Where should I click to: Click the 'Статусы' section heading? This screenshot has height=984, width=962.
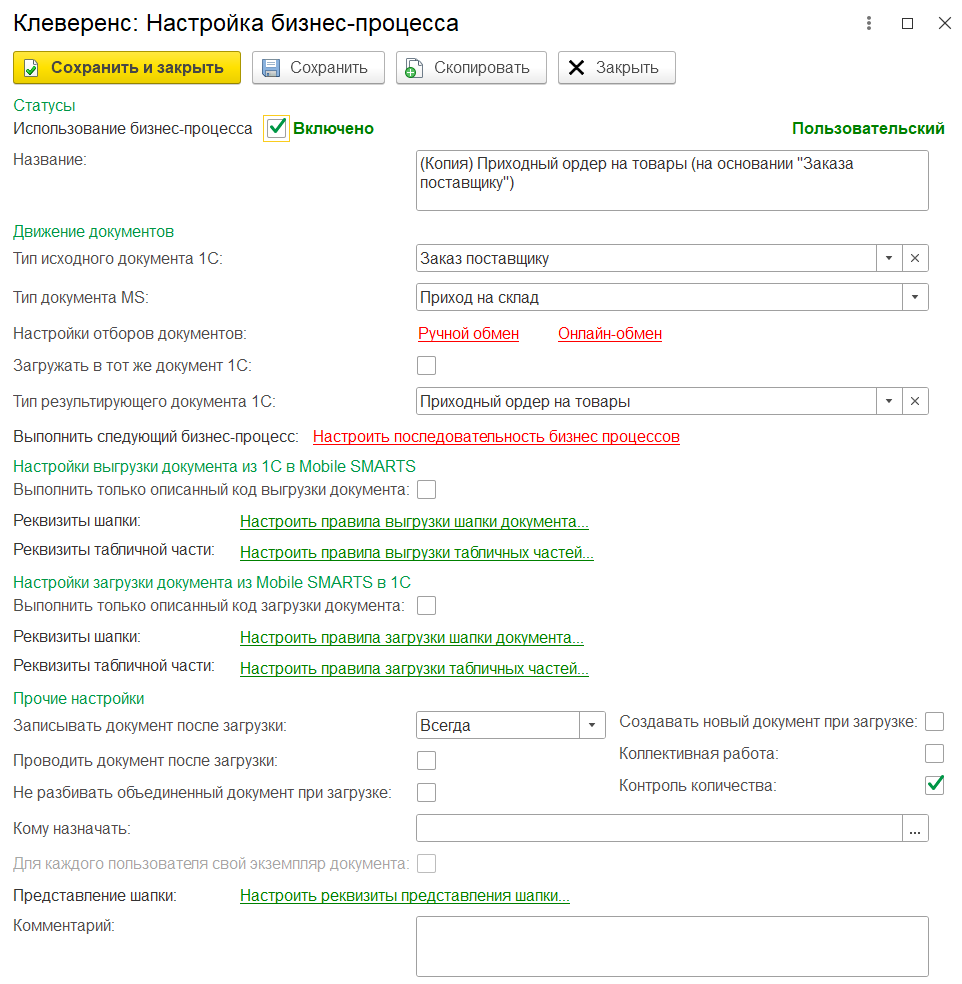point(45,105)
